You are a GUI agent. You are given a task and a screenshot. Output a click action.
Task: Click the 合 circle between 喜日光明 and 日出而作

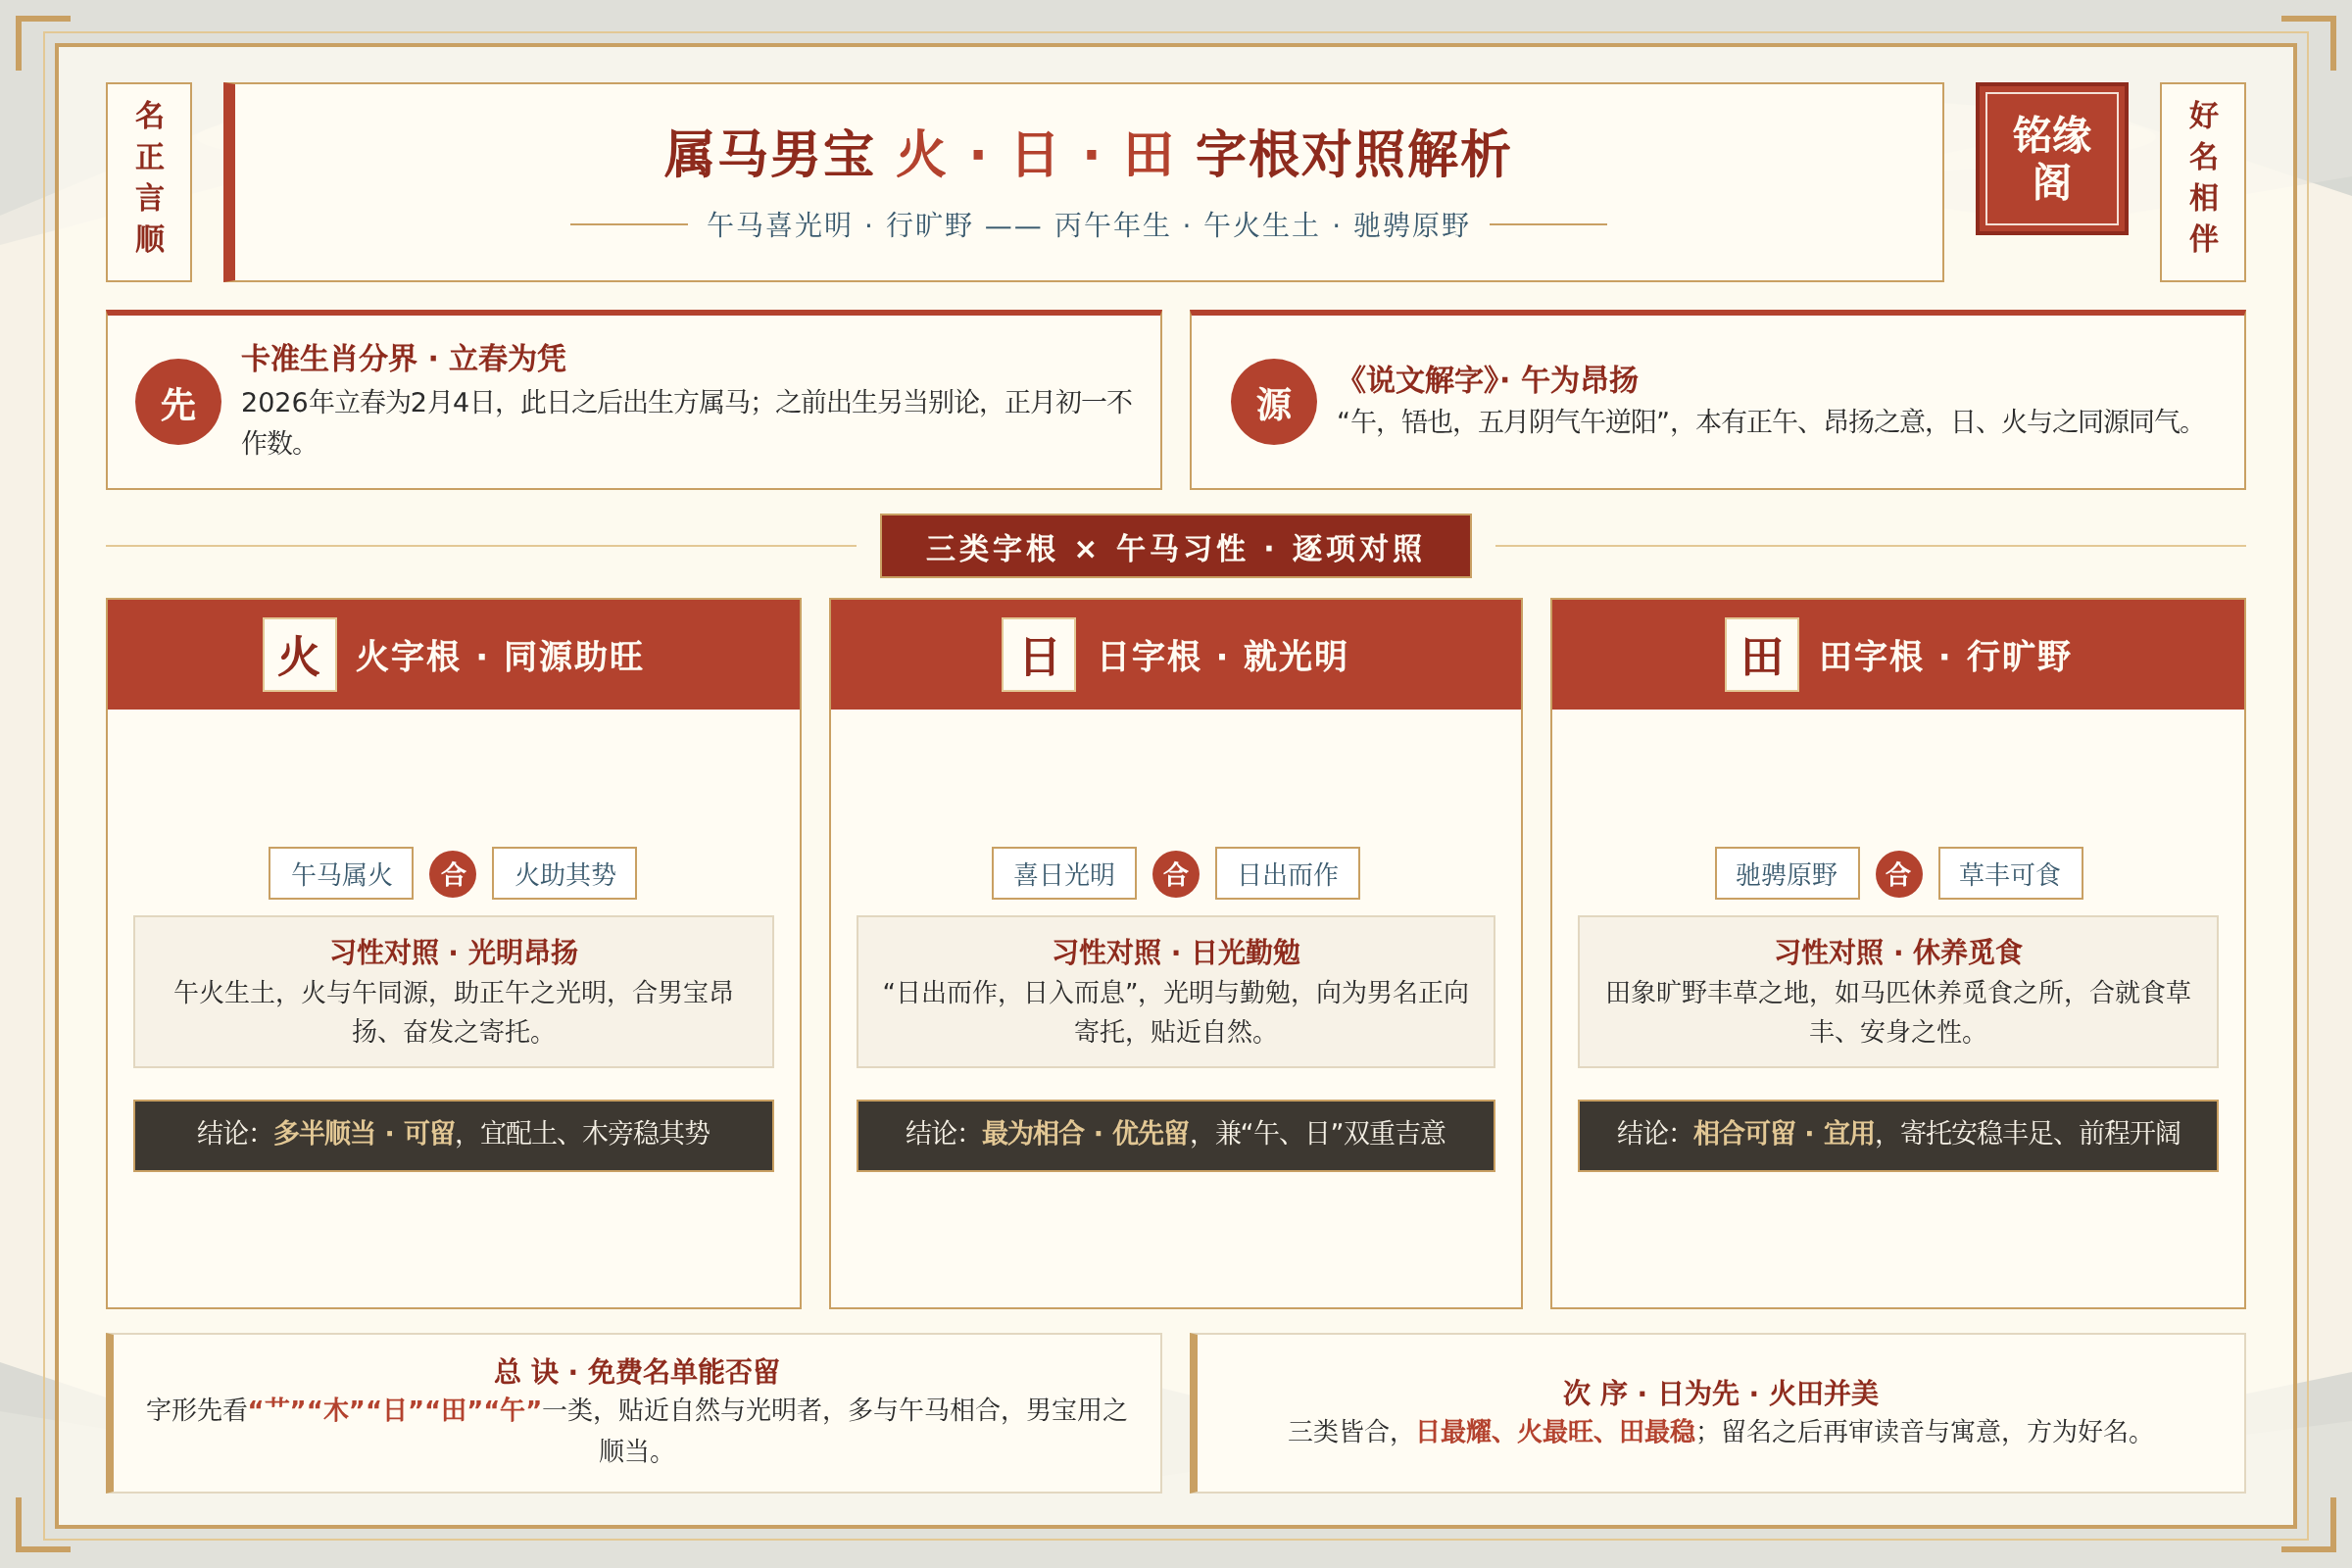tap(1176, 874)
